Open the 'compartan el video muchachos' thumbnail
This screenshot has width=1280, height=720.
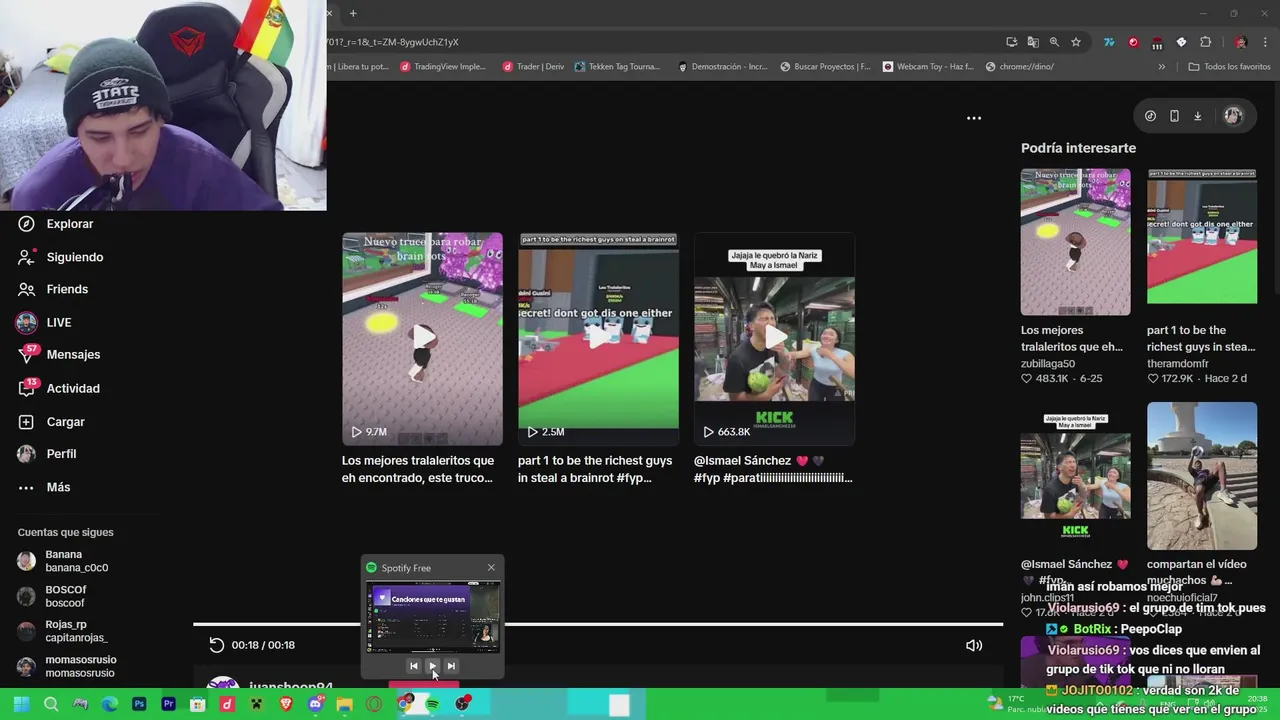point(1202,476)
